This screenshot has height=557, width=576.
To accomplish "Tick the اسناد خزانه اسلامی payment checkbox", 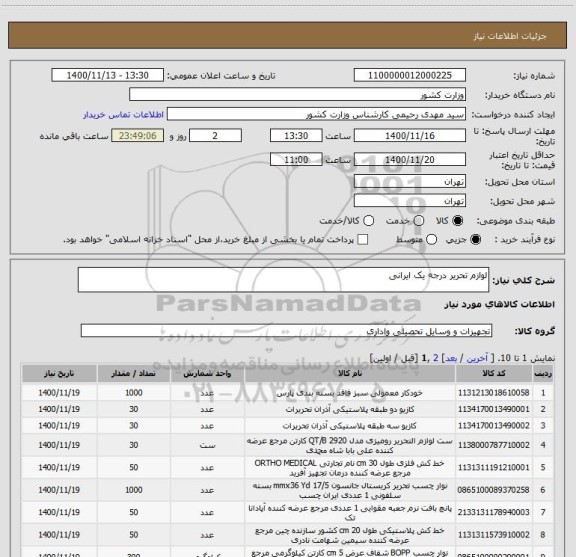I will point(363,240).
